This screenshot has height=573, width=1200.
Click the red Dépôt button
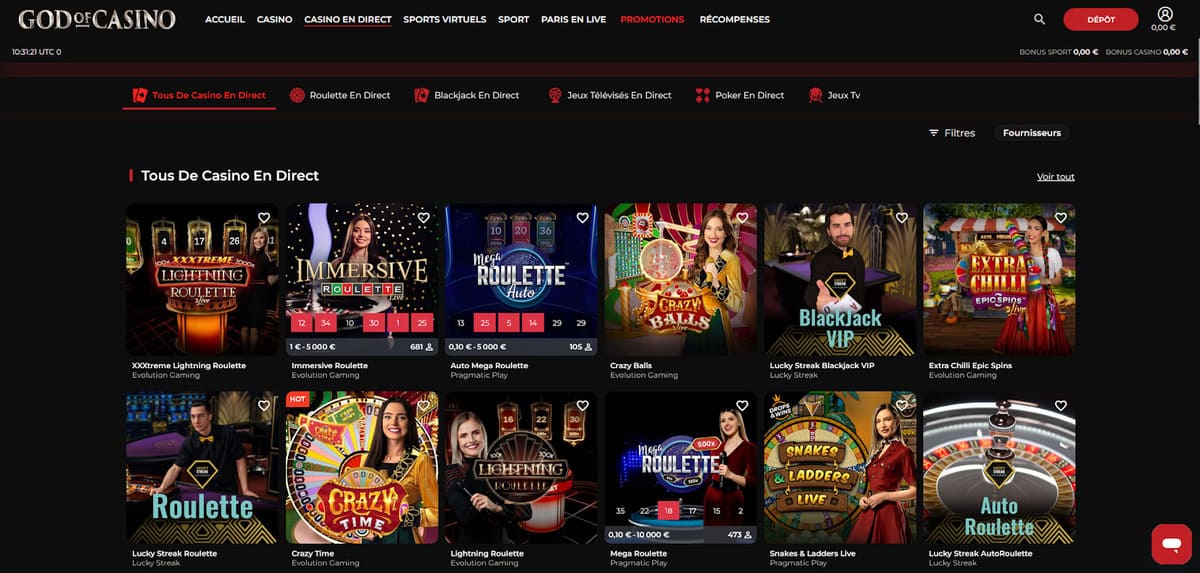(1101, 19)
